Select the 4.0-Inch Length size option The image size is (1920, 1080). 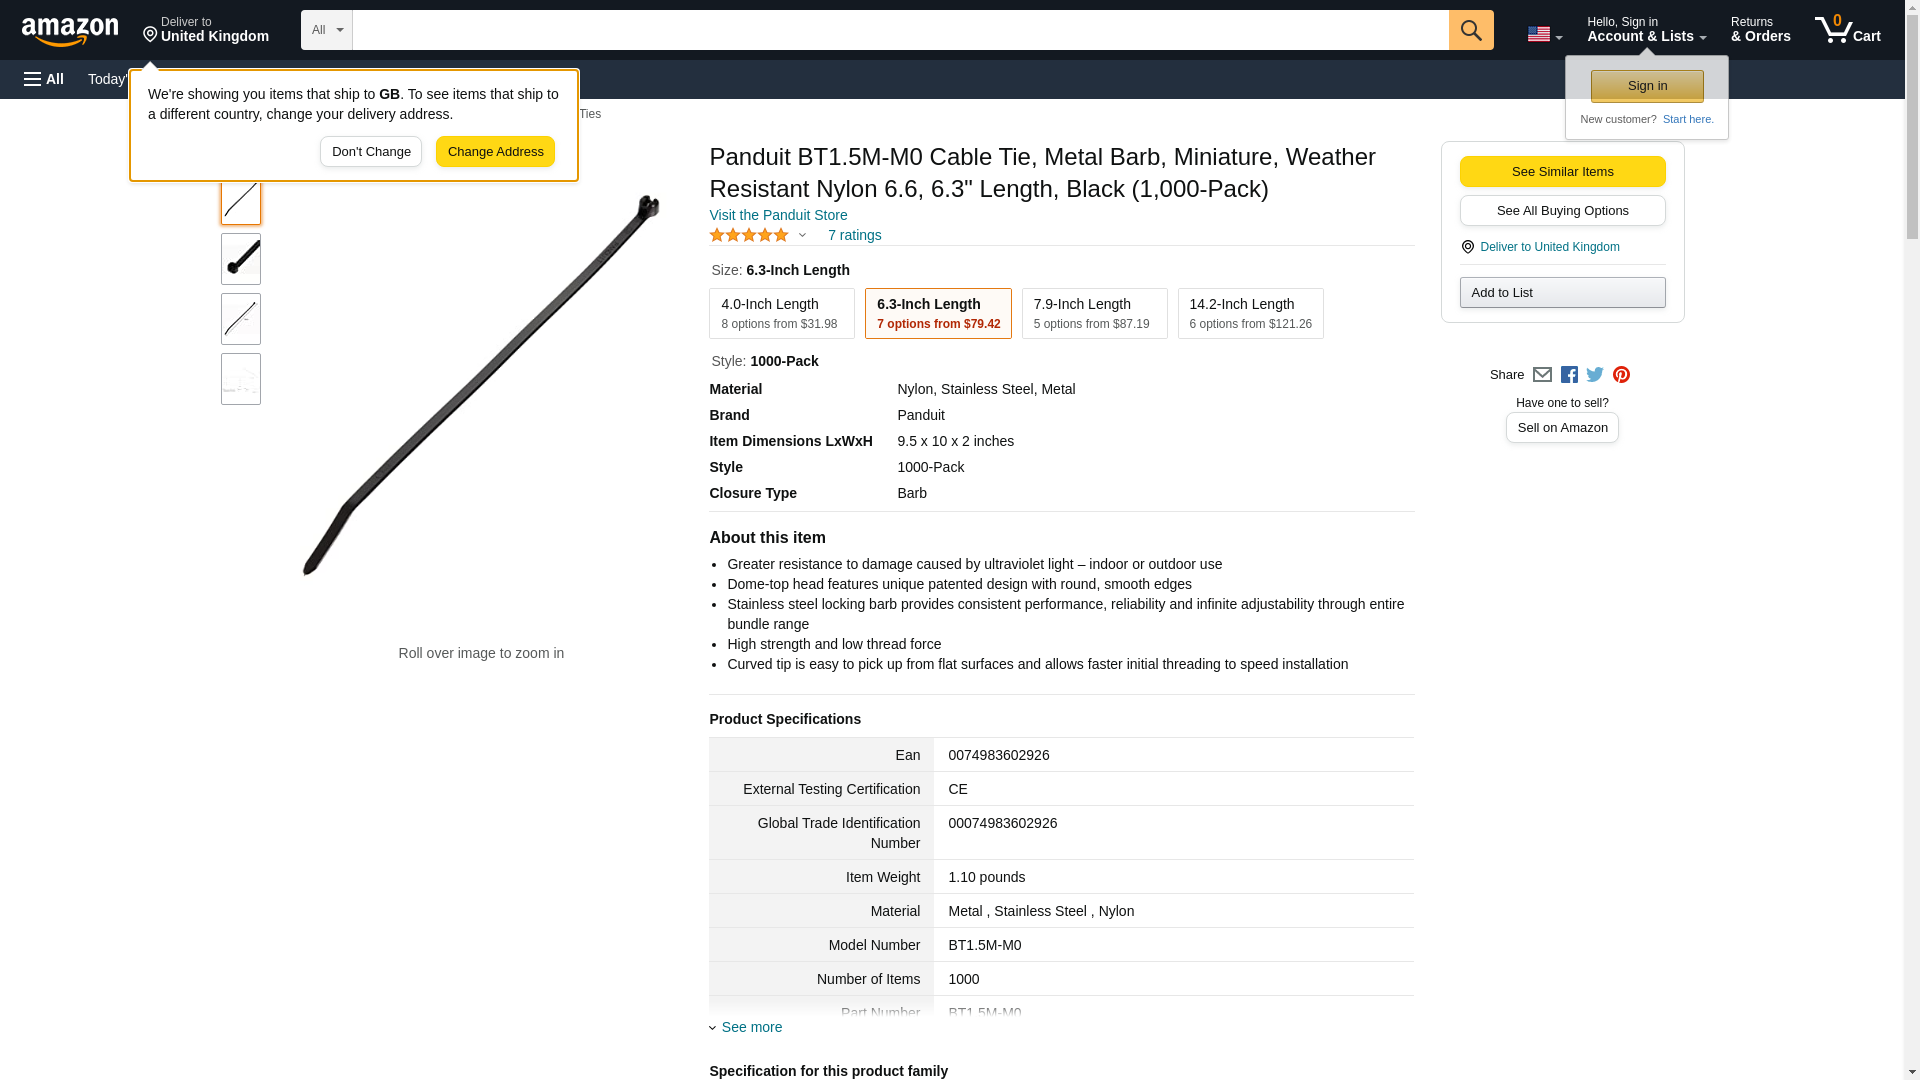[781, 314]
